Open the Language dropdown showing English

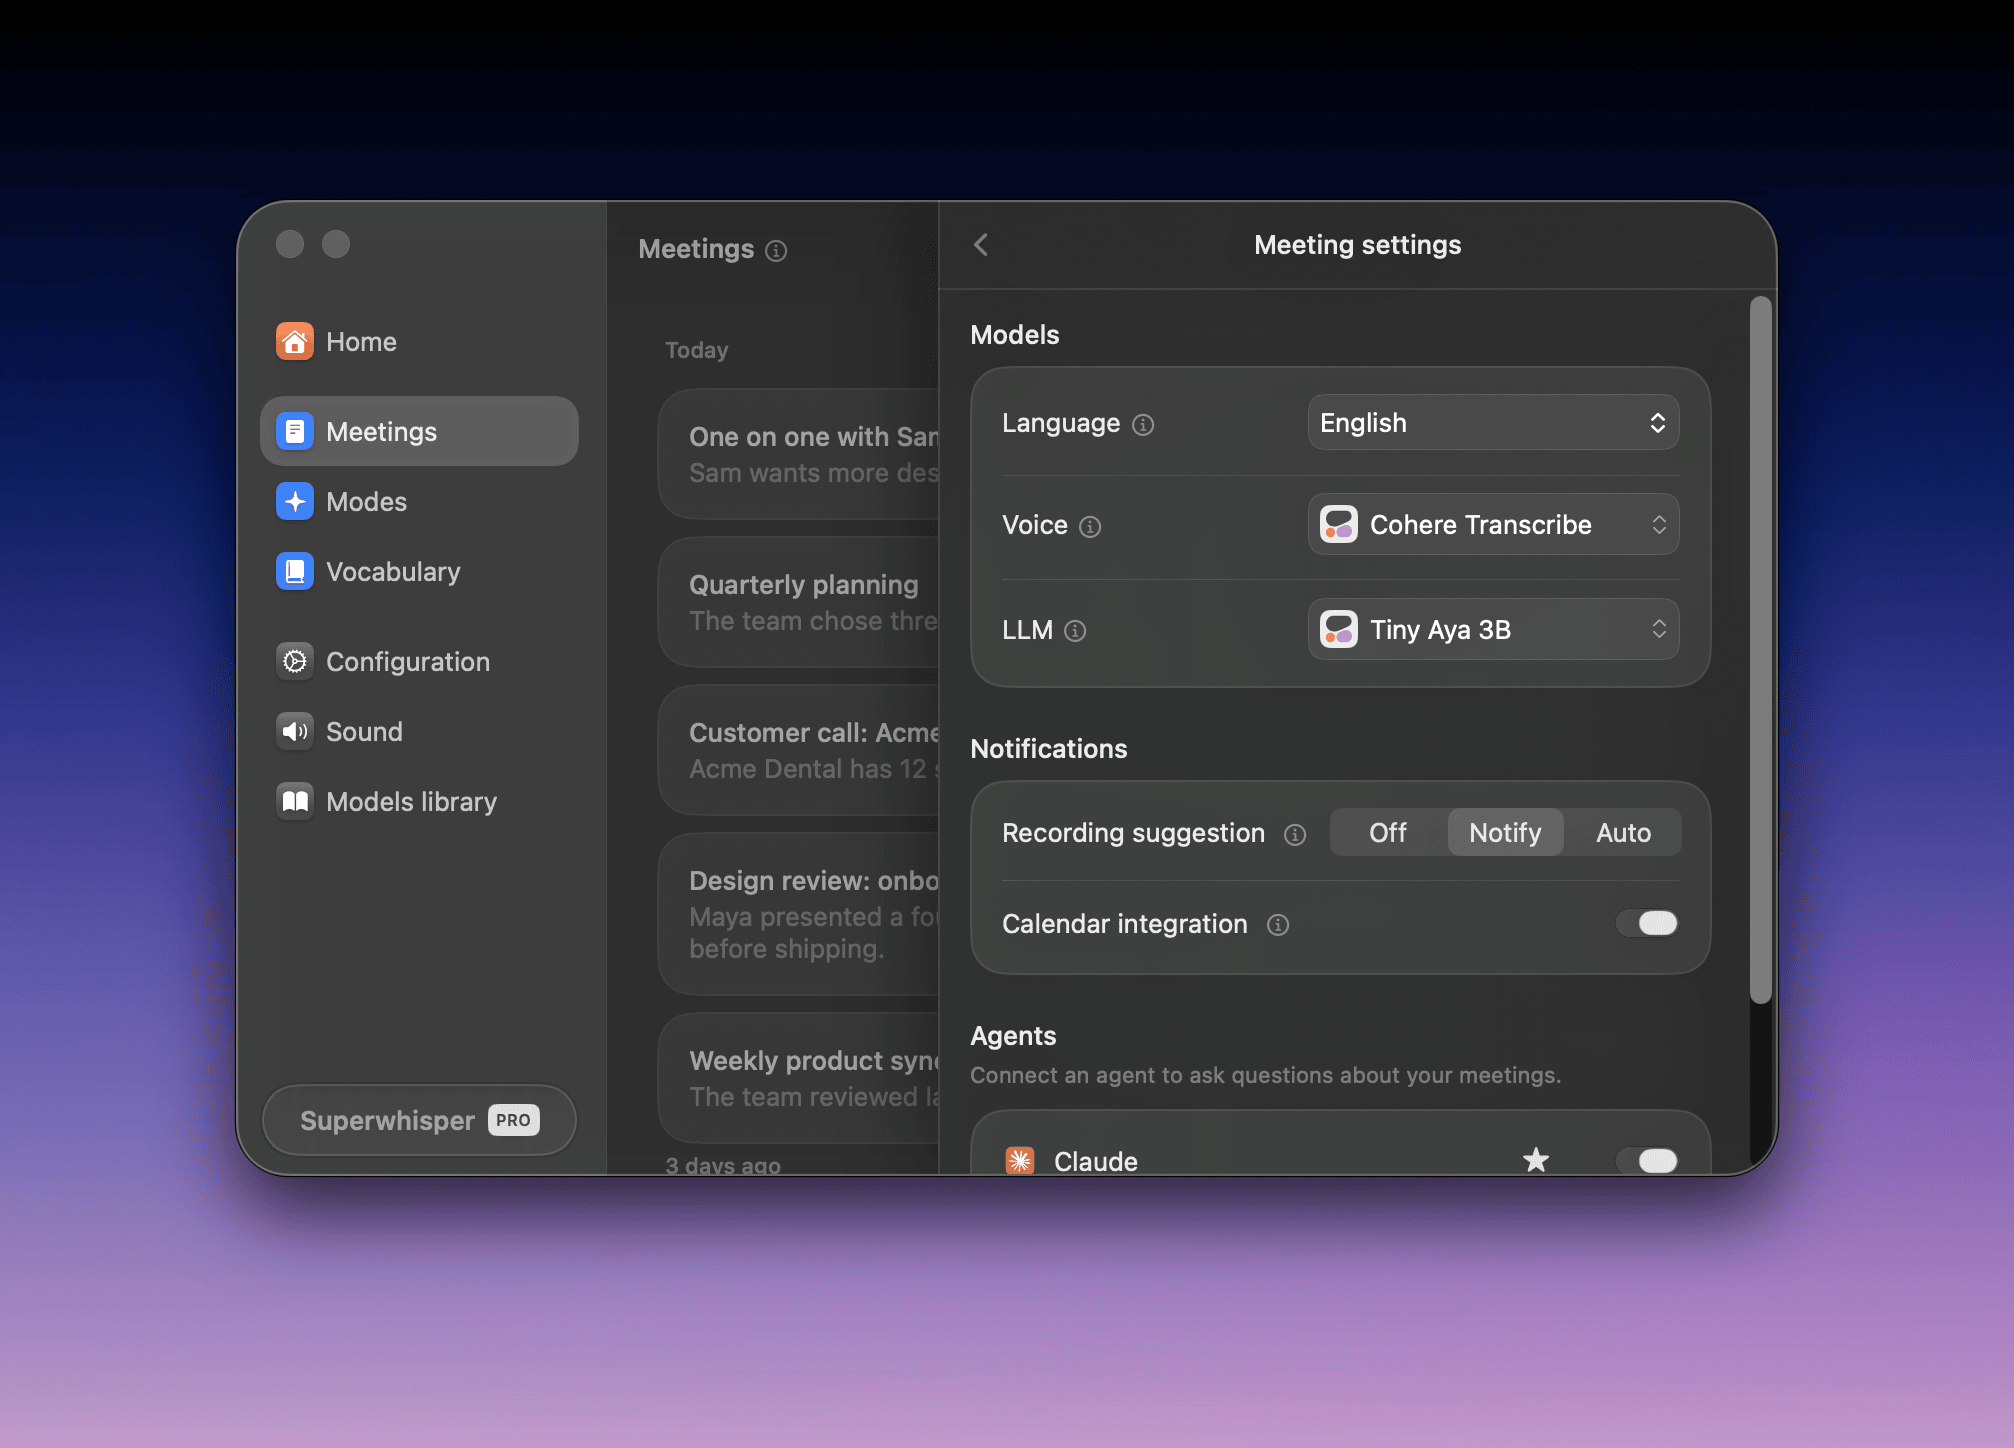point(1493,423)
